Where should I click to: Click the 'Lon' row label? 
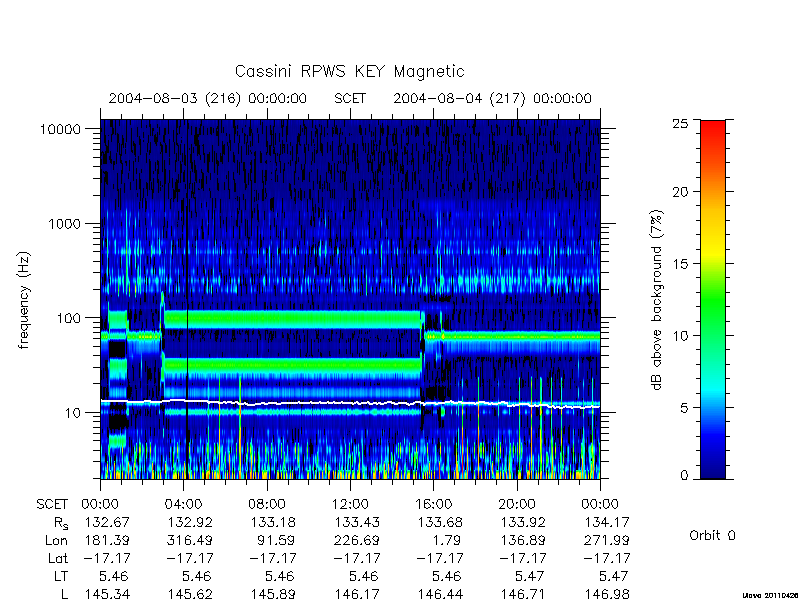tap(56, 540)
